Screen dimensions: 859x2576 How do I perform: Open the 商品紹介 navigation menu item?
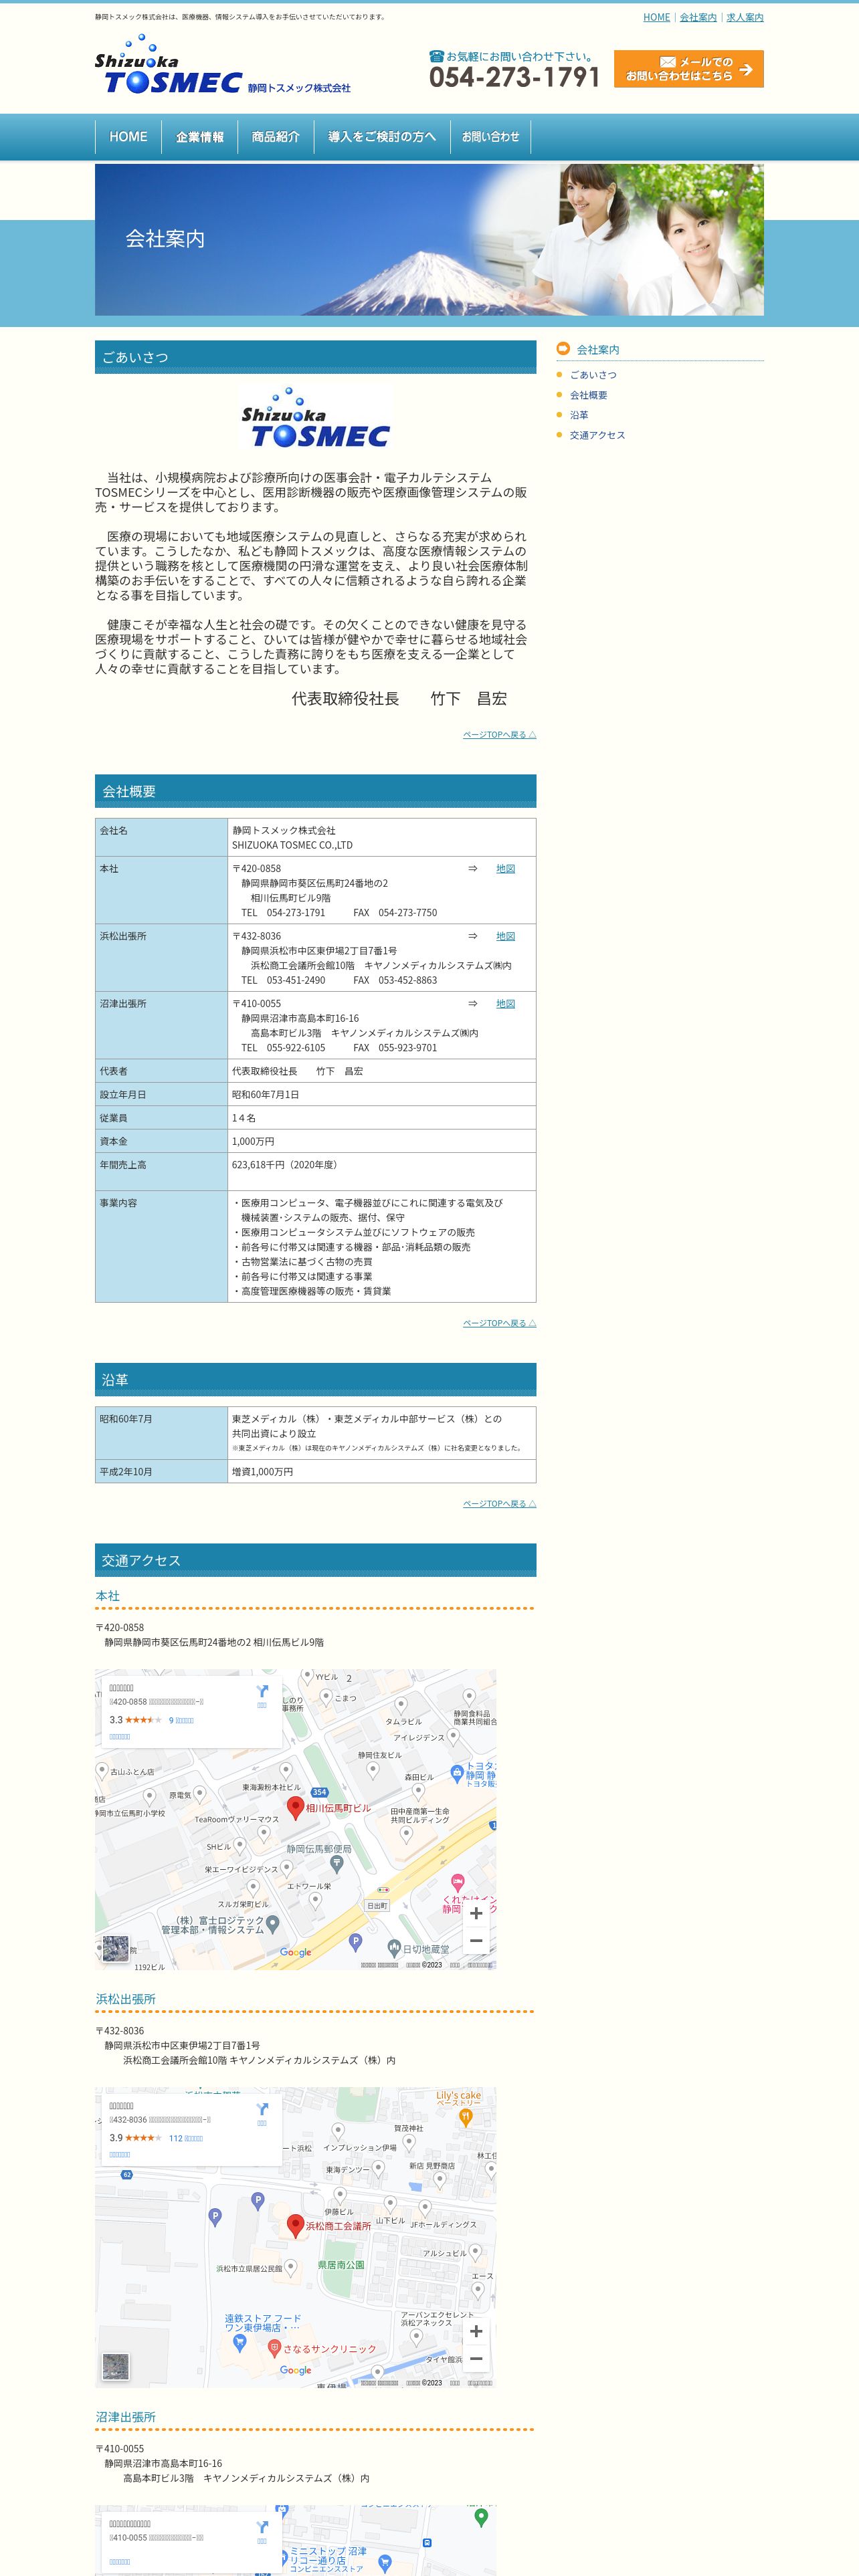[276, 137]
